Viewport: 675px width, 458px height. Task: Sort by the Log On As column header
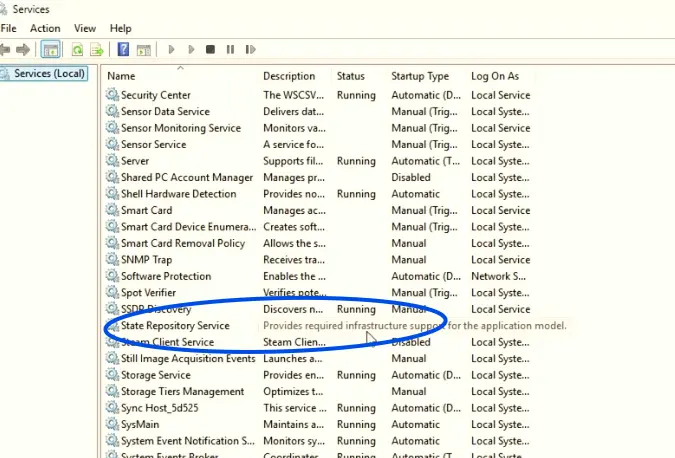point(495,76)
